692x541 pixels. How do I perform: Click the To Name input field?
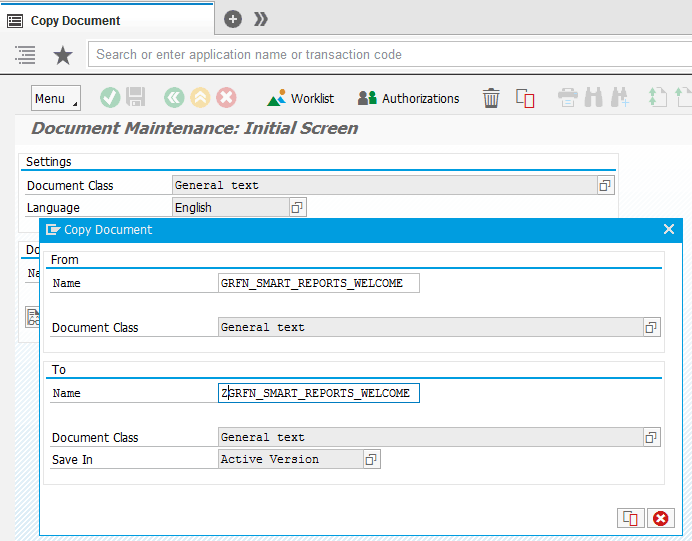pos(319,394)
